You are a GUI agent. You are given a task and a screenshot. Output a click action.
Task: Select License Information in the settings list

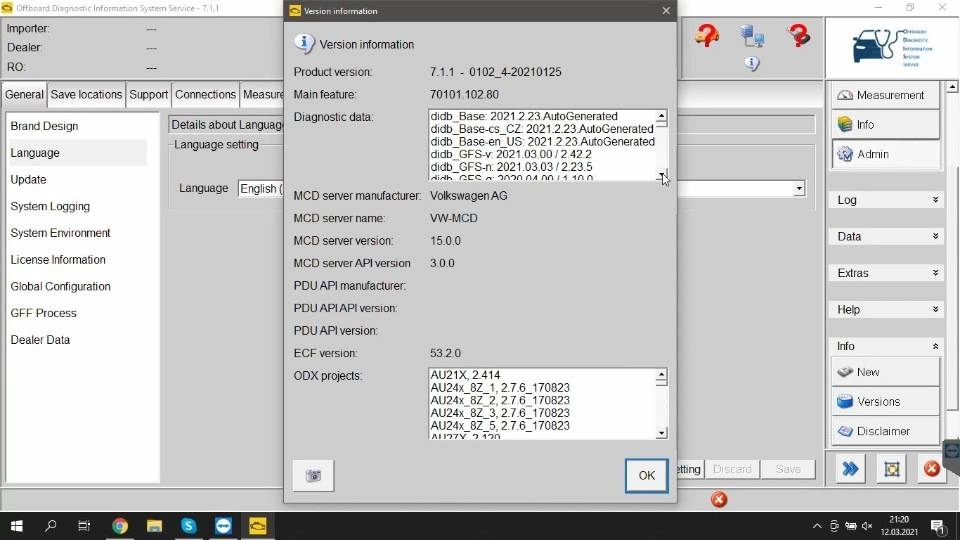[x=58, y=260]
